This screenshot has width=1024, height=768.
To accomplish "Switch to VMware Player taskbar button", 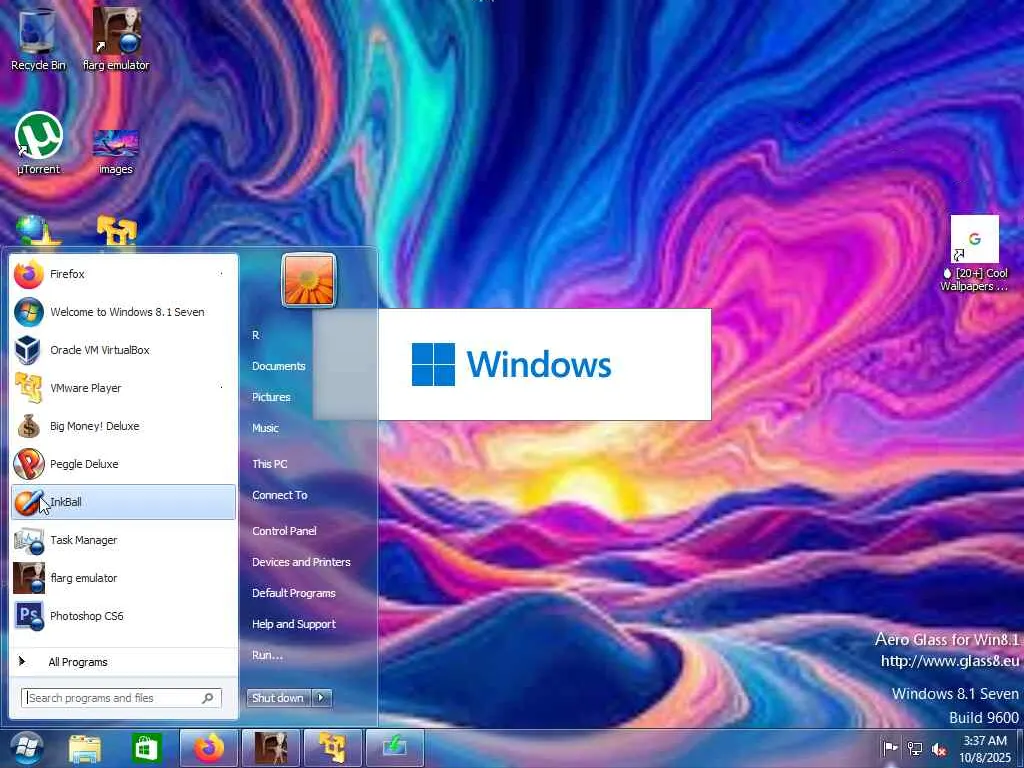I will (332, 748).
